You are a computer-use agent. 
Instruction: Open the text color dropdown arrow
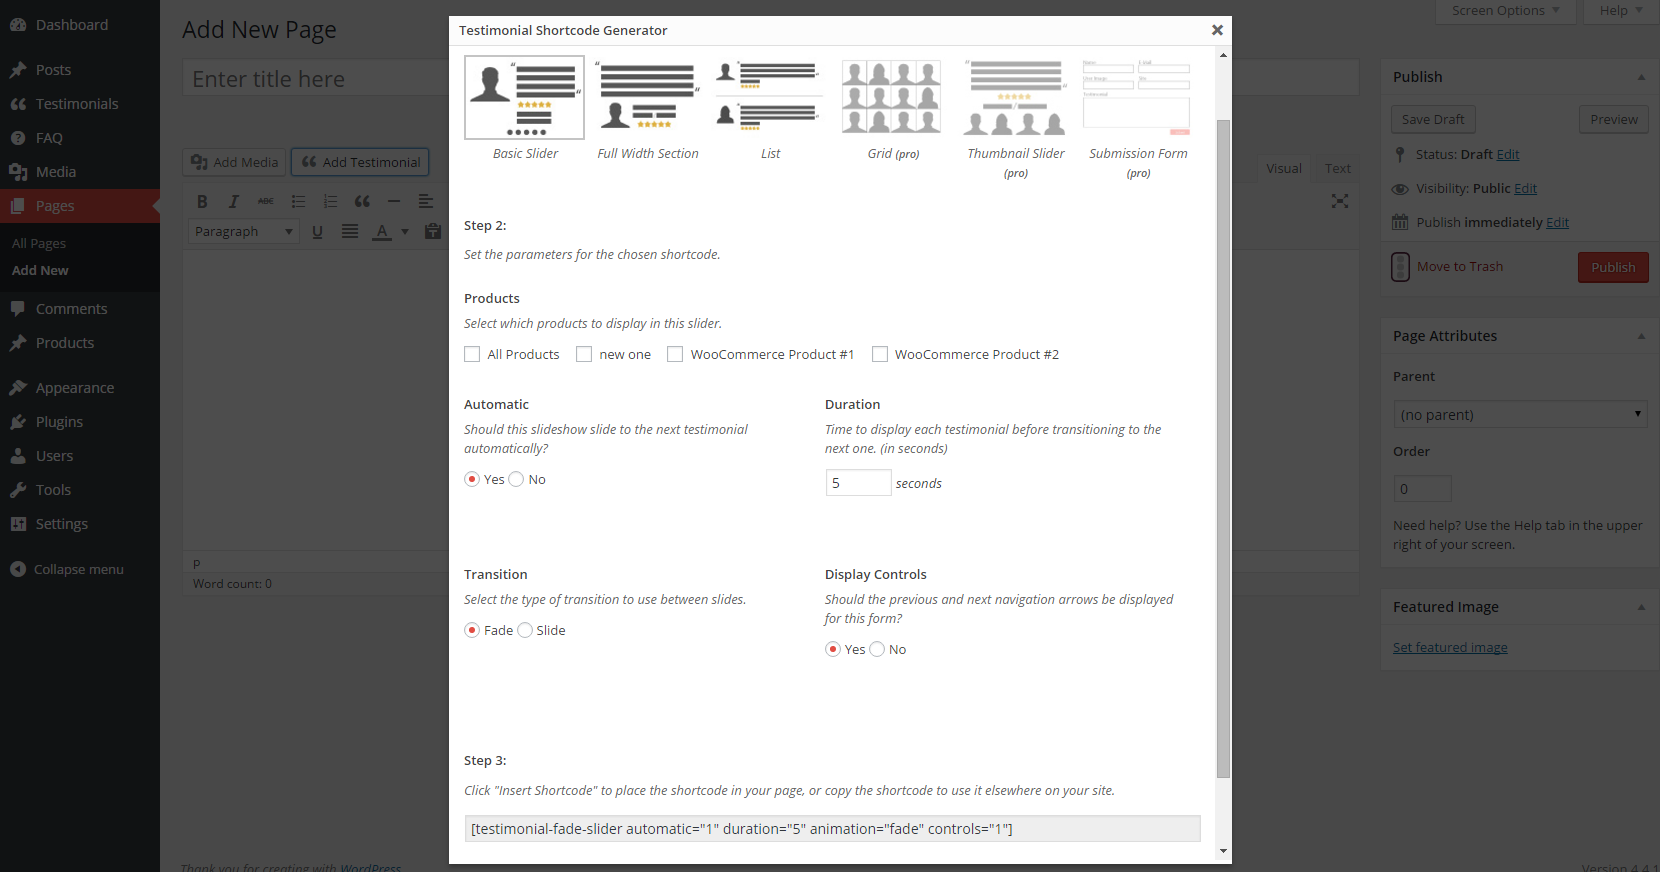pyautogui.click(x=405, y=232)
